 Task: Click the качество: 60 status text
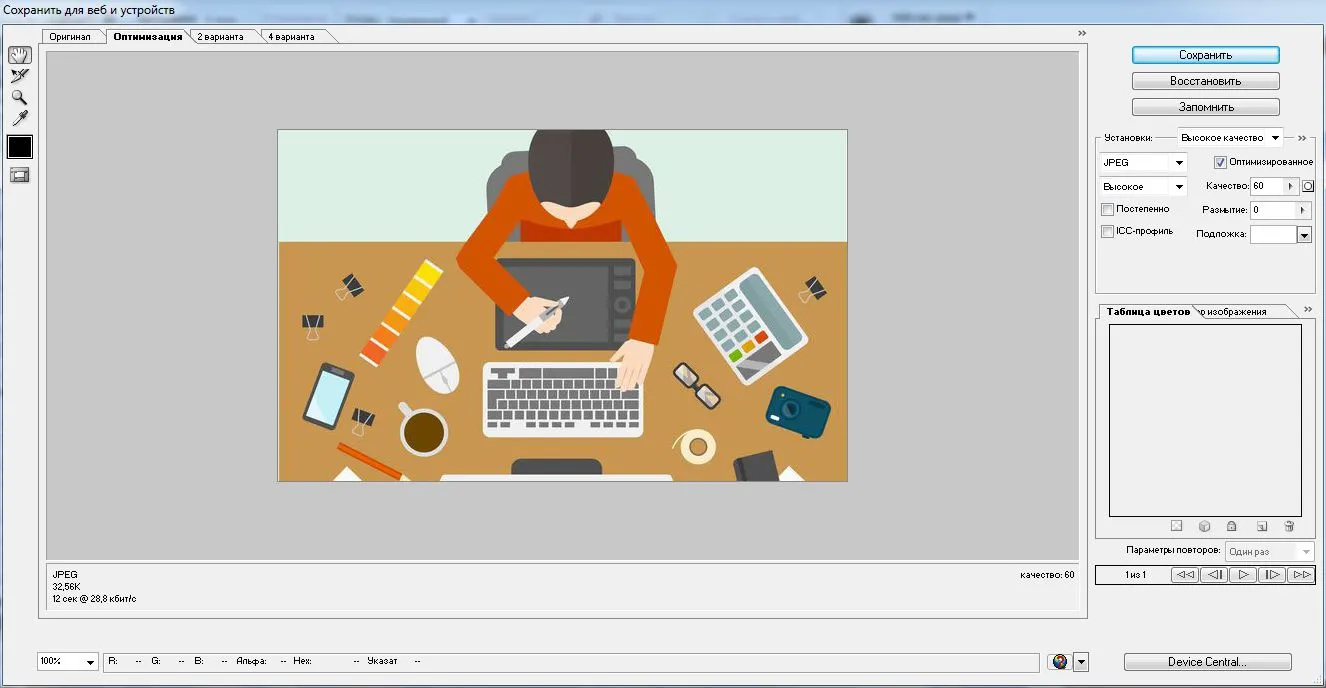(1047, 575)
